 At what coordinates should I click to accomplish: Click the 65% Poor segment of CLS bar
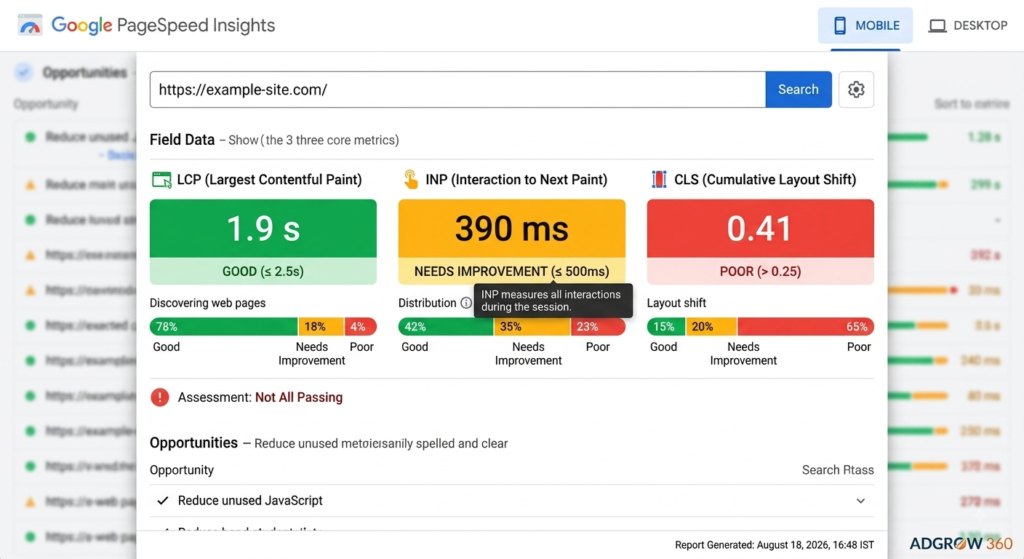805,327
